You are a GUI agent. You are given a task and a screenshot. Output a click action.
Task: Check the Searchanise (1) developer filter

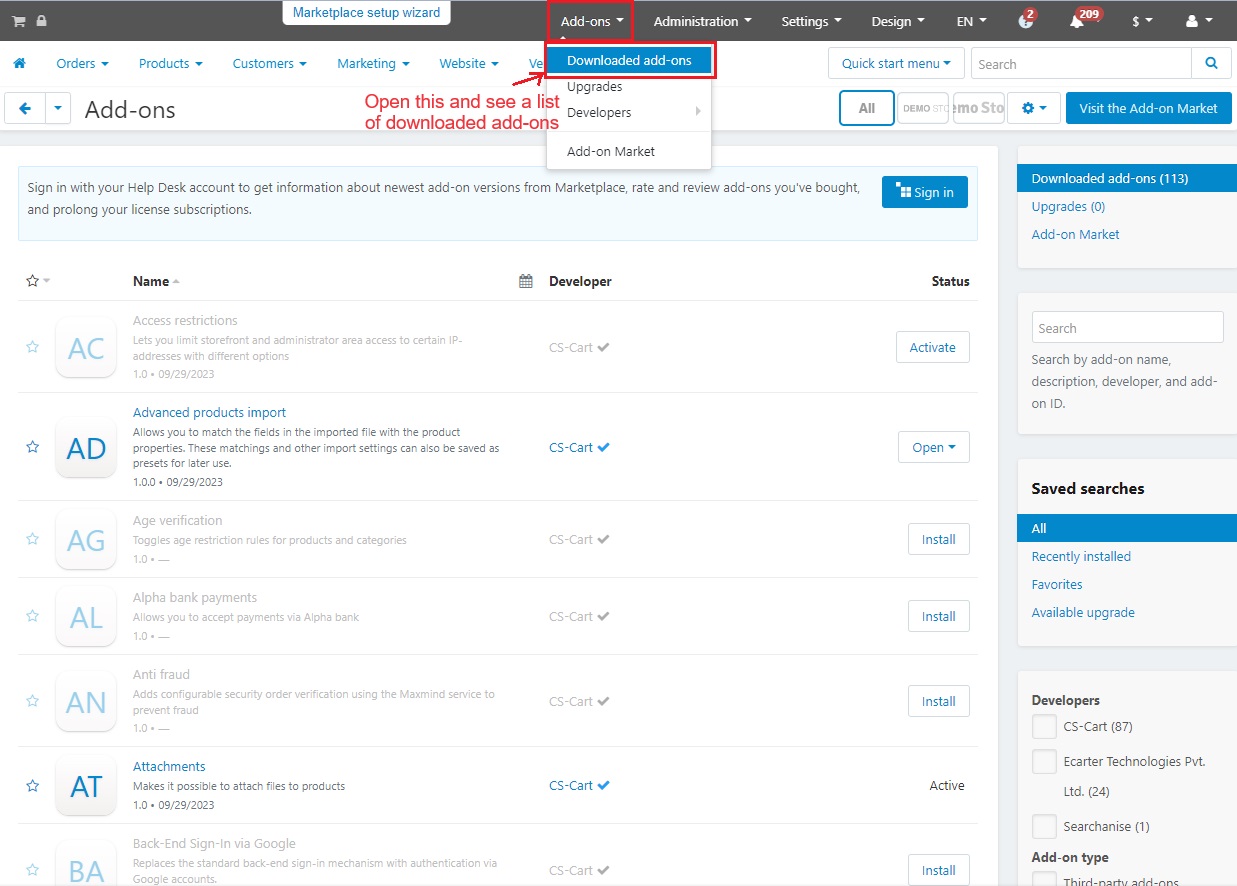[x=1044, y=826]
